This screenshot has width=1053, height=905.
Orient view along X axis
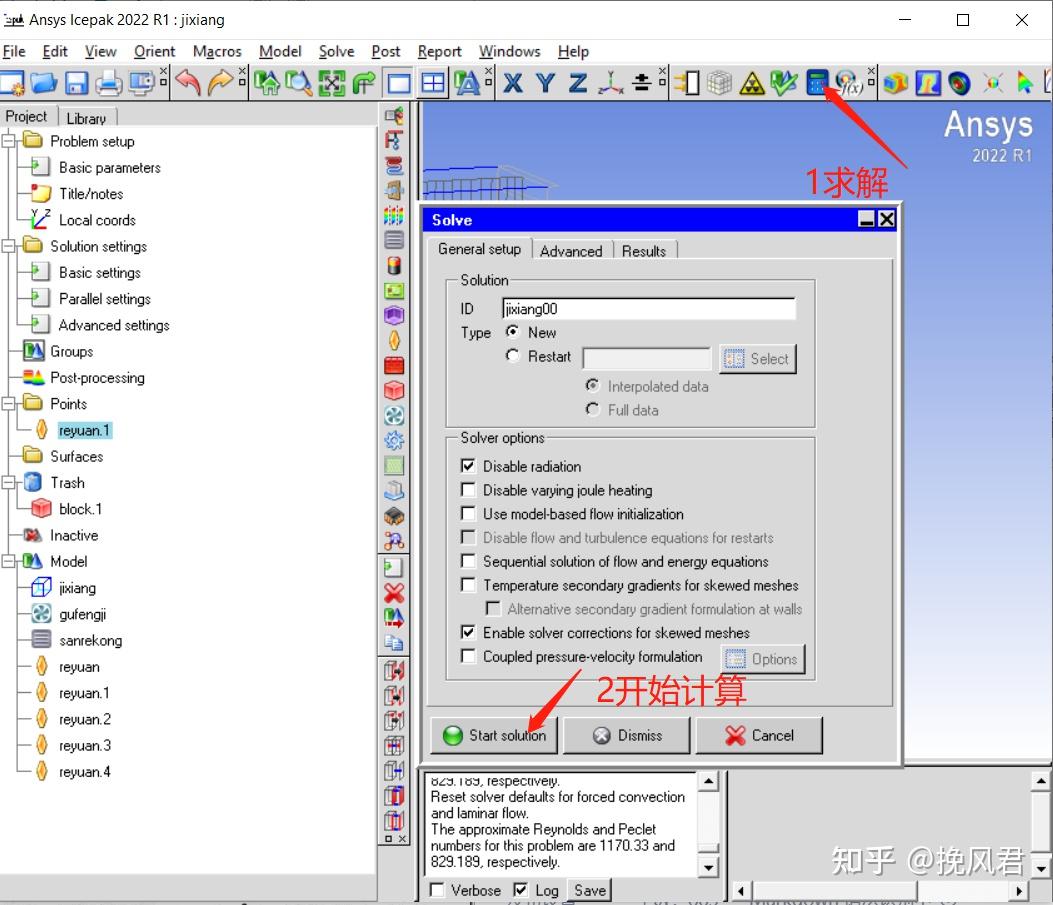513,83
